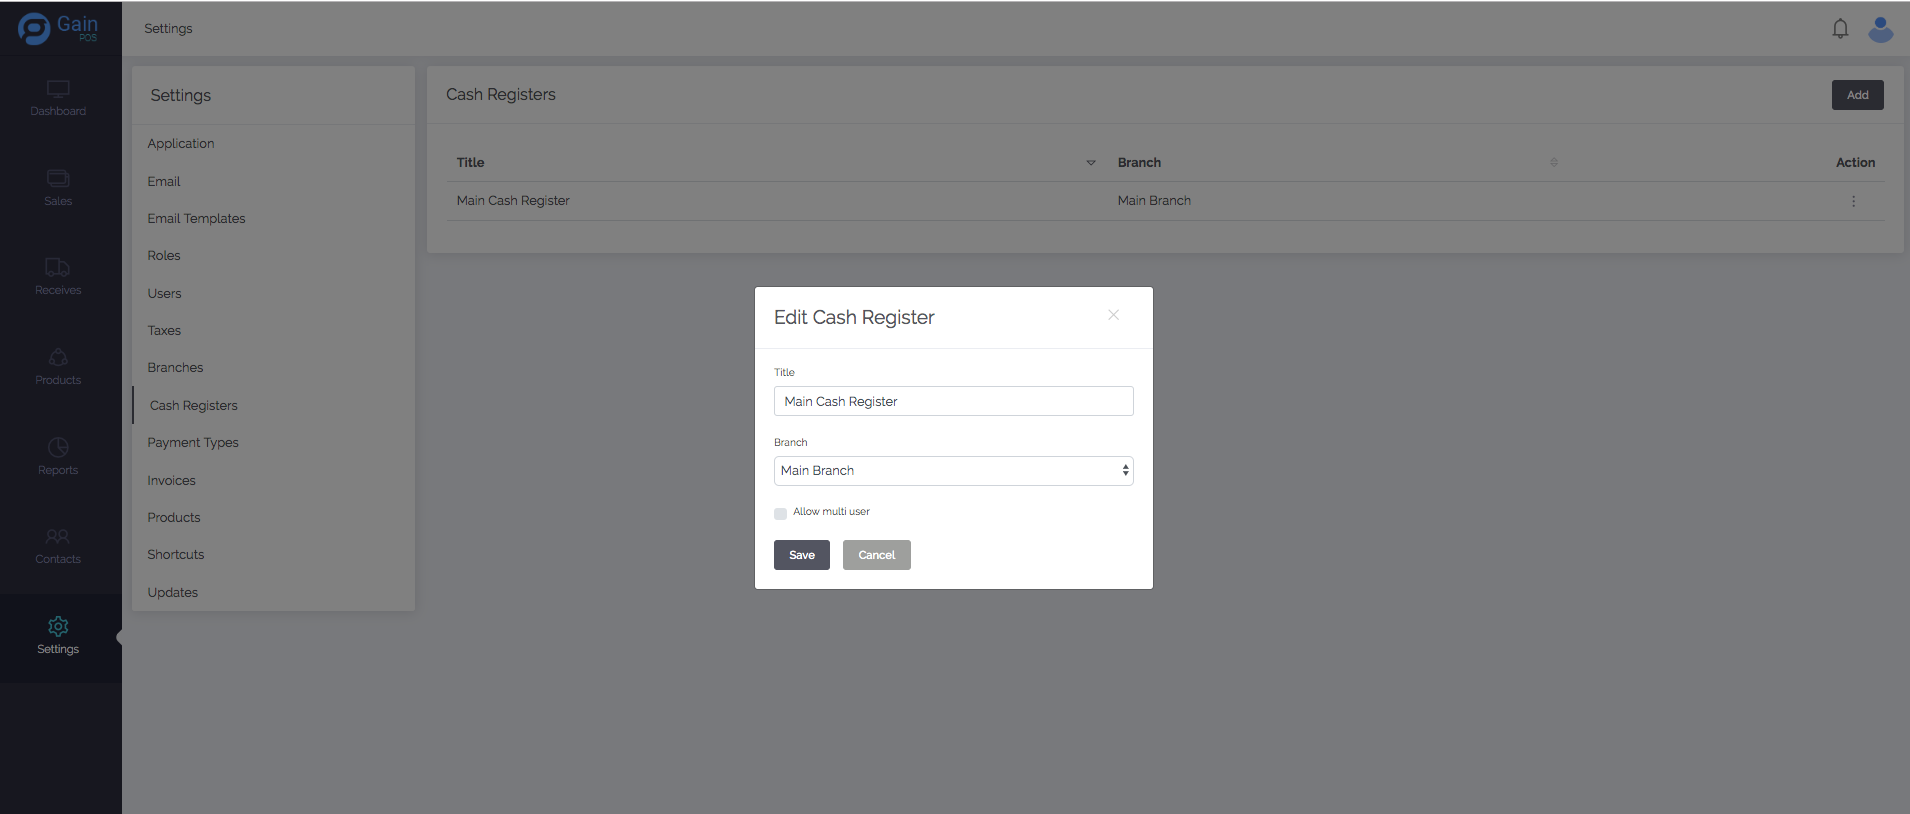Open the Receives truck icon
This screenshot has width=1910, height=814.
pyautogui.click(x=58, y=268)
